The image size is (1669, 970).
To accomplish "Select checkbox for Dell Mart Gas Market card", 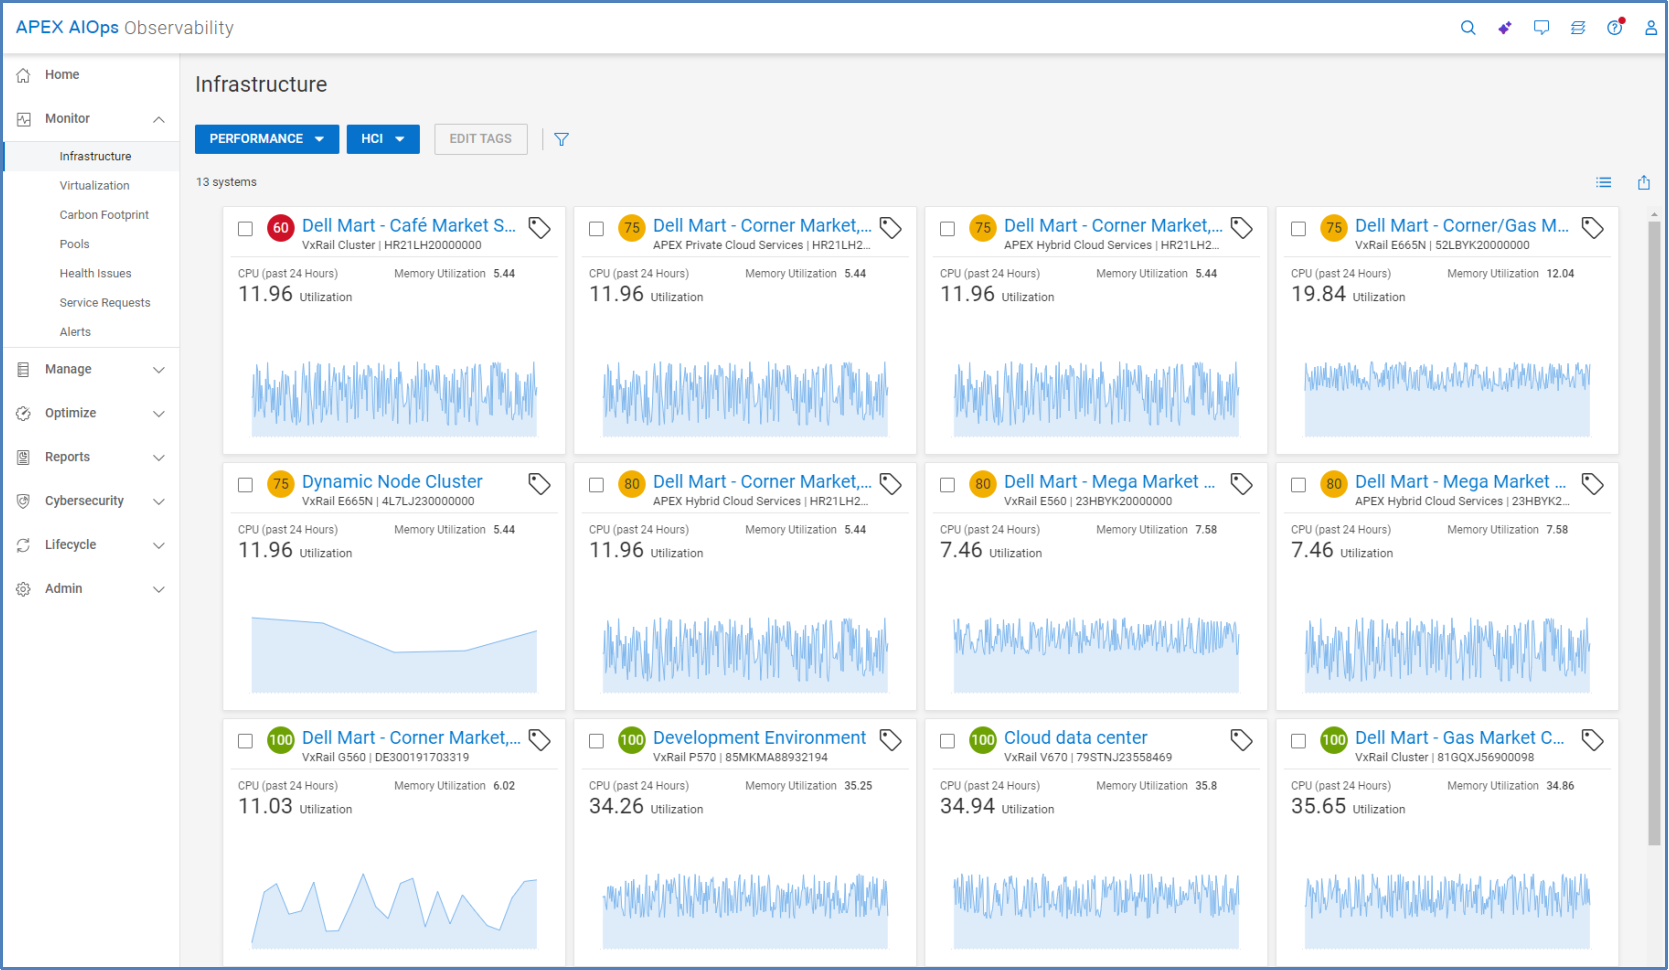I will tap(1298, 741).
